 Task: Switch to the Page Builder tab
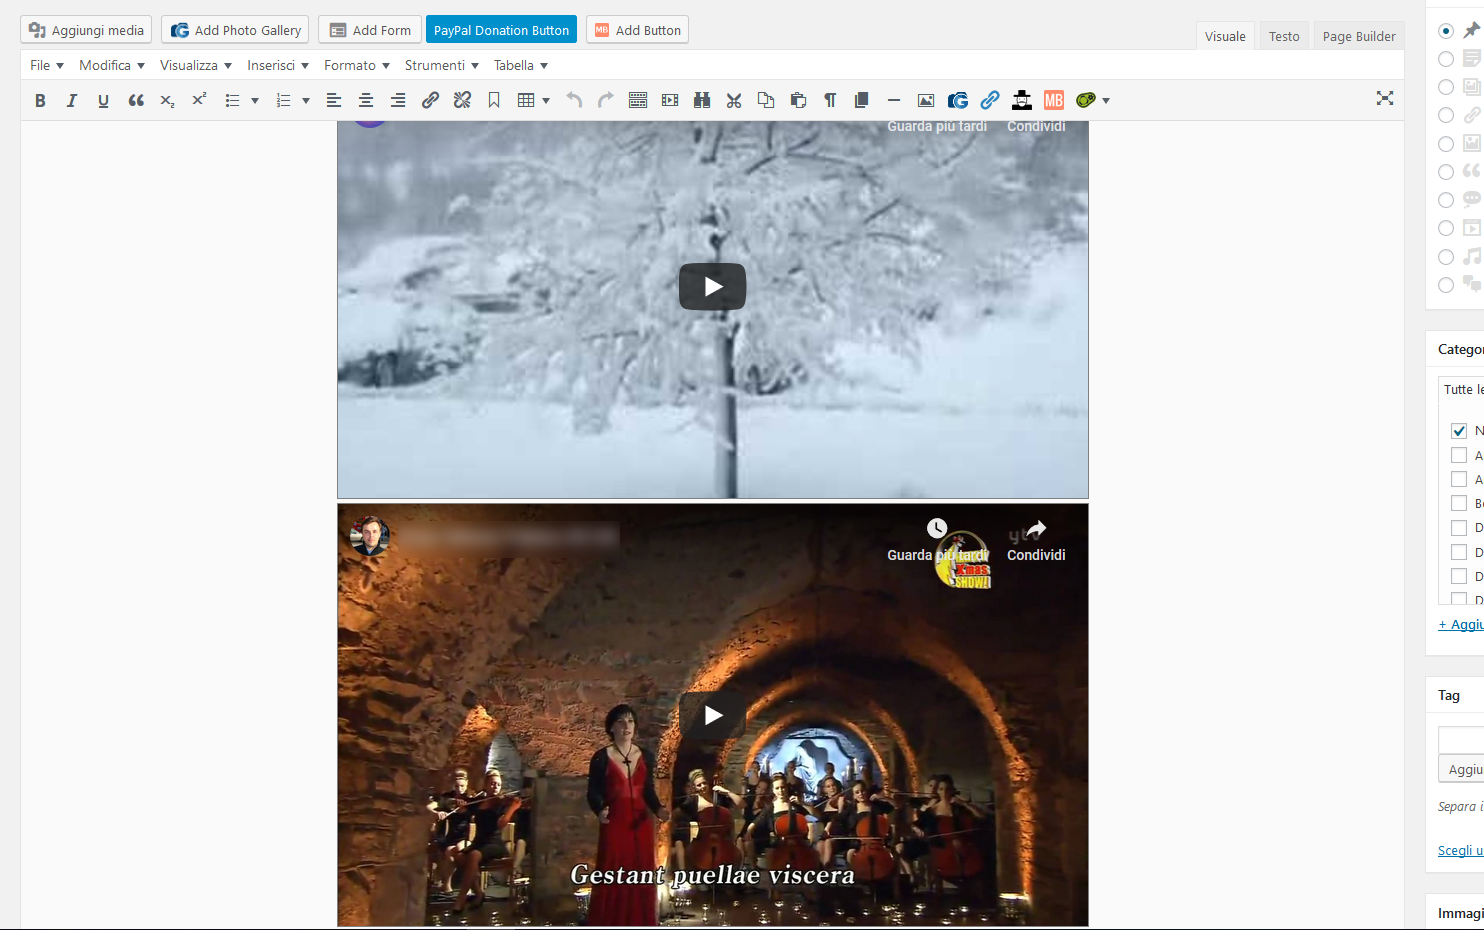(x=1359, y=36)
